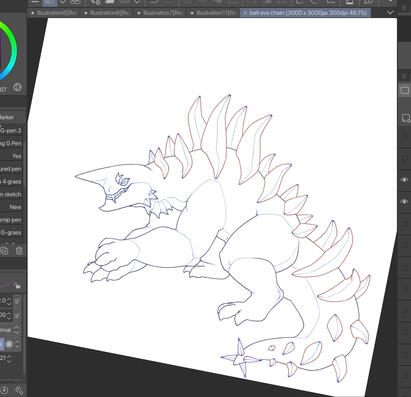Open brush size dynamics button
Image resolution: width=411 pixels, height=397 pixels.
(17, 301)
